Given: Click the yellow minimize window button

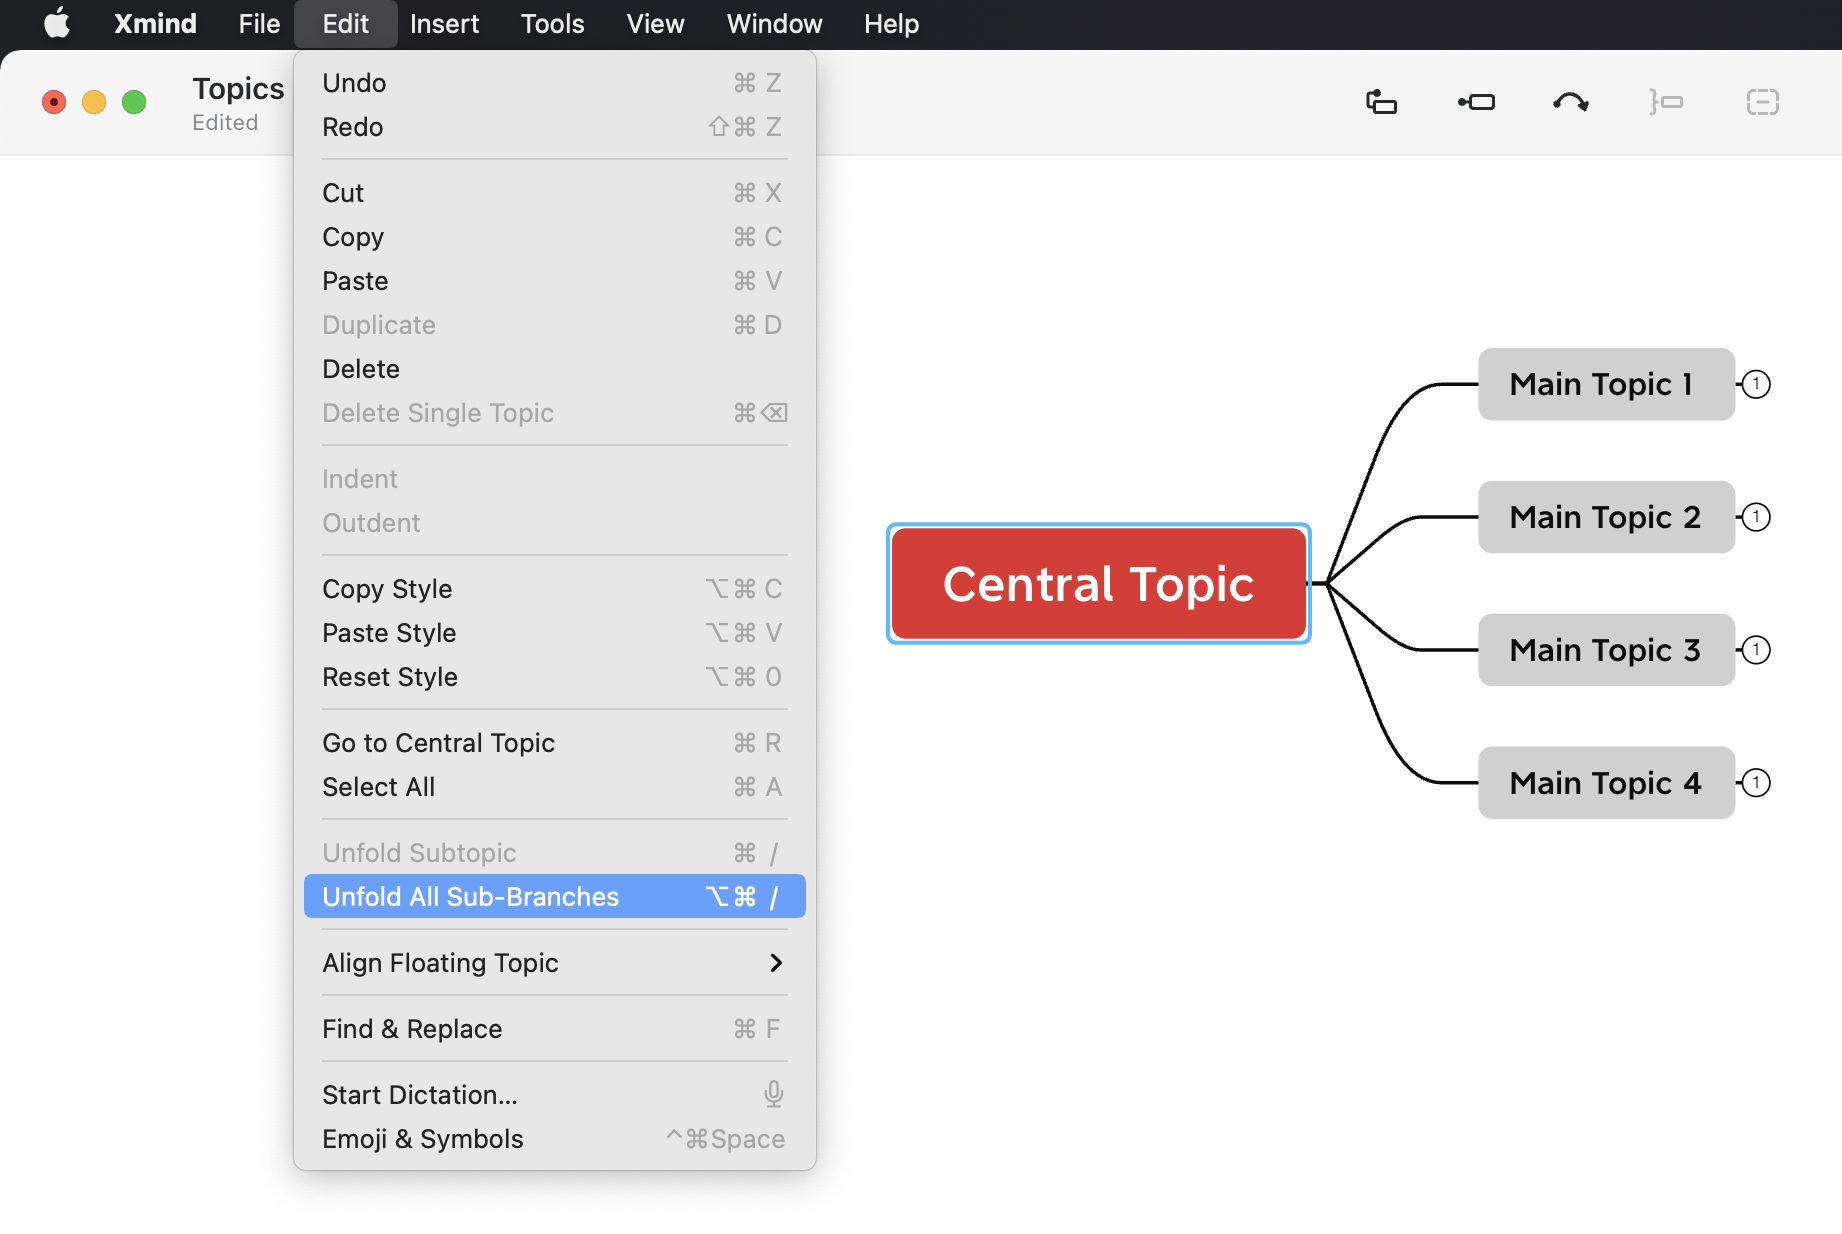Looking at the screenshot, I should pyautogui.click(x=94, y=102).
